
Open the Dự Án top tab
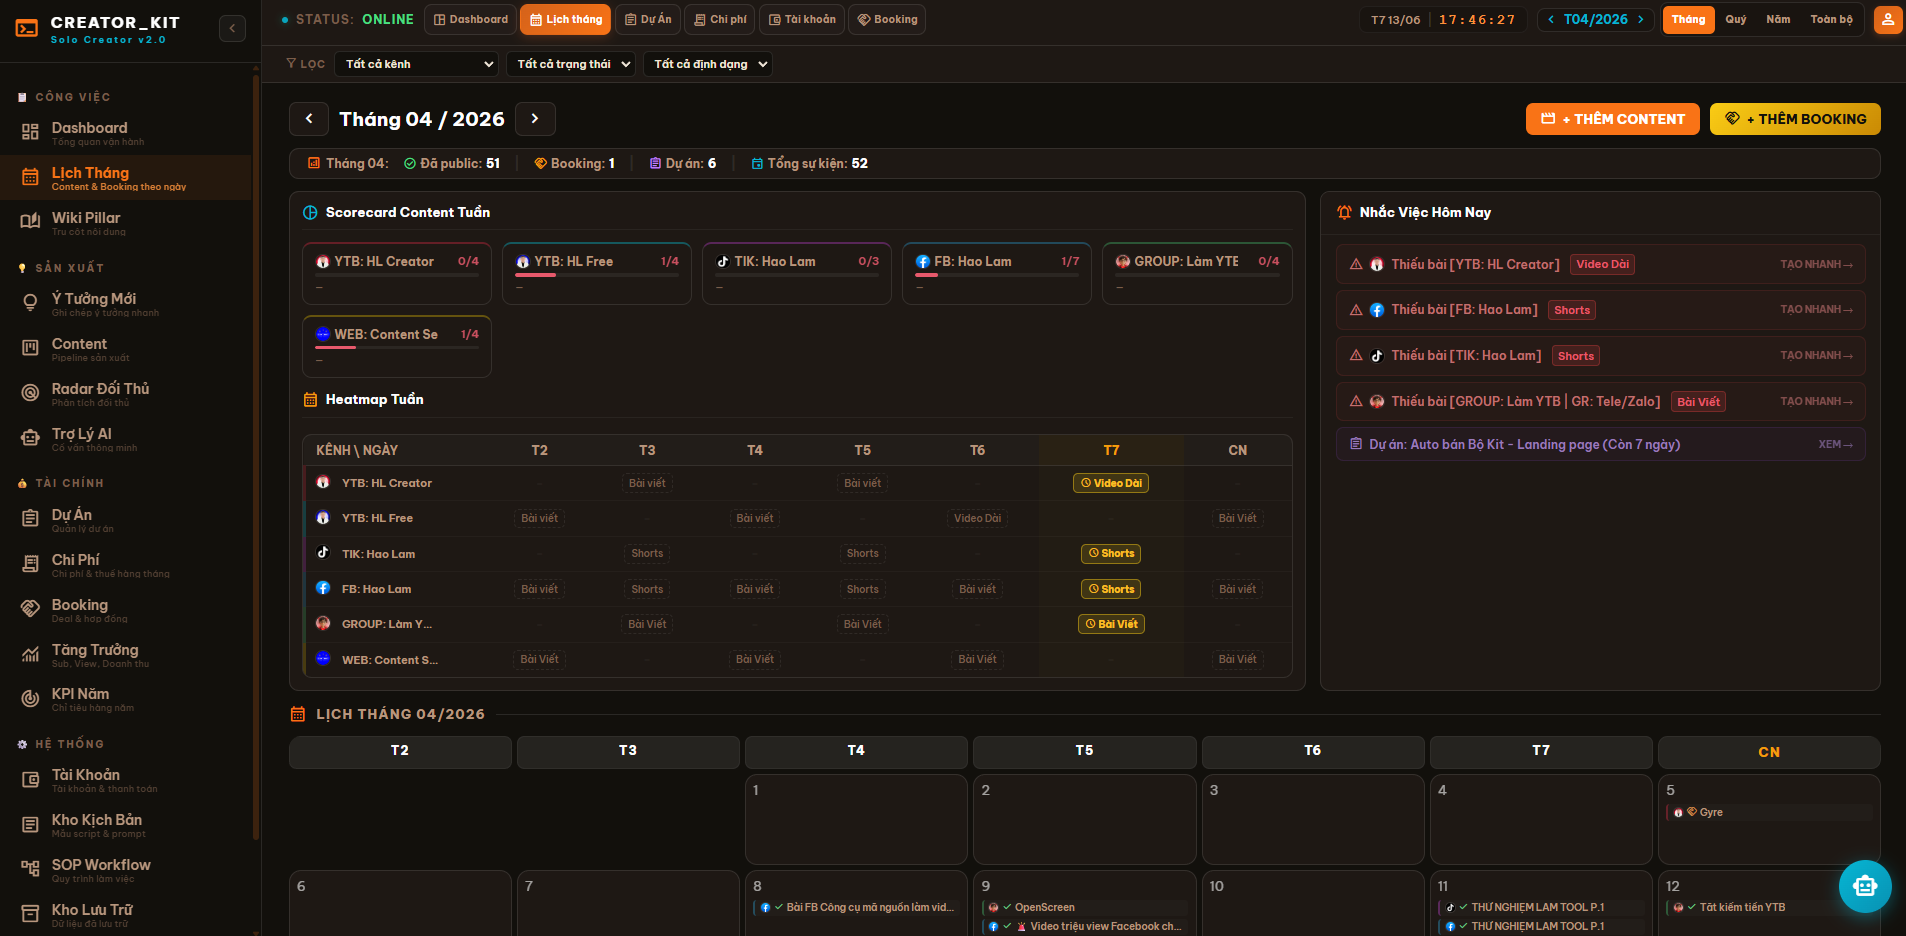coord(648,19)
